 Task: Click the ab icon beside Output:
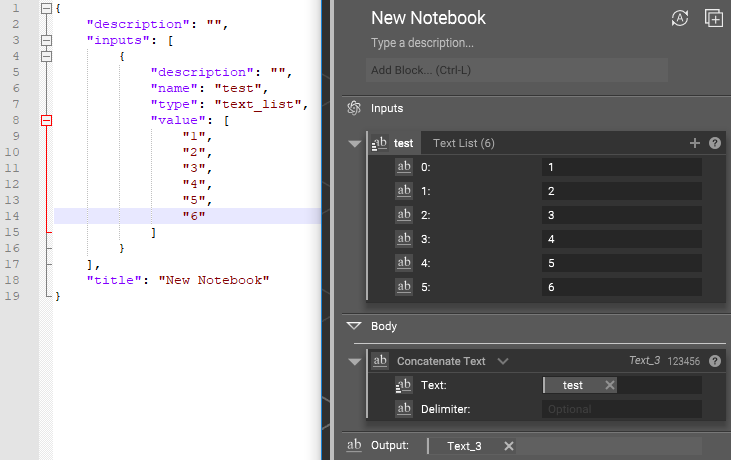354,445
